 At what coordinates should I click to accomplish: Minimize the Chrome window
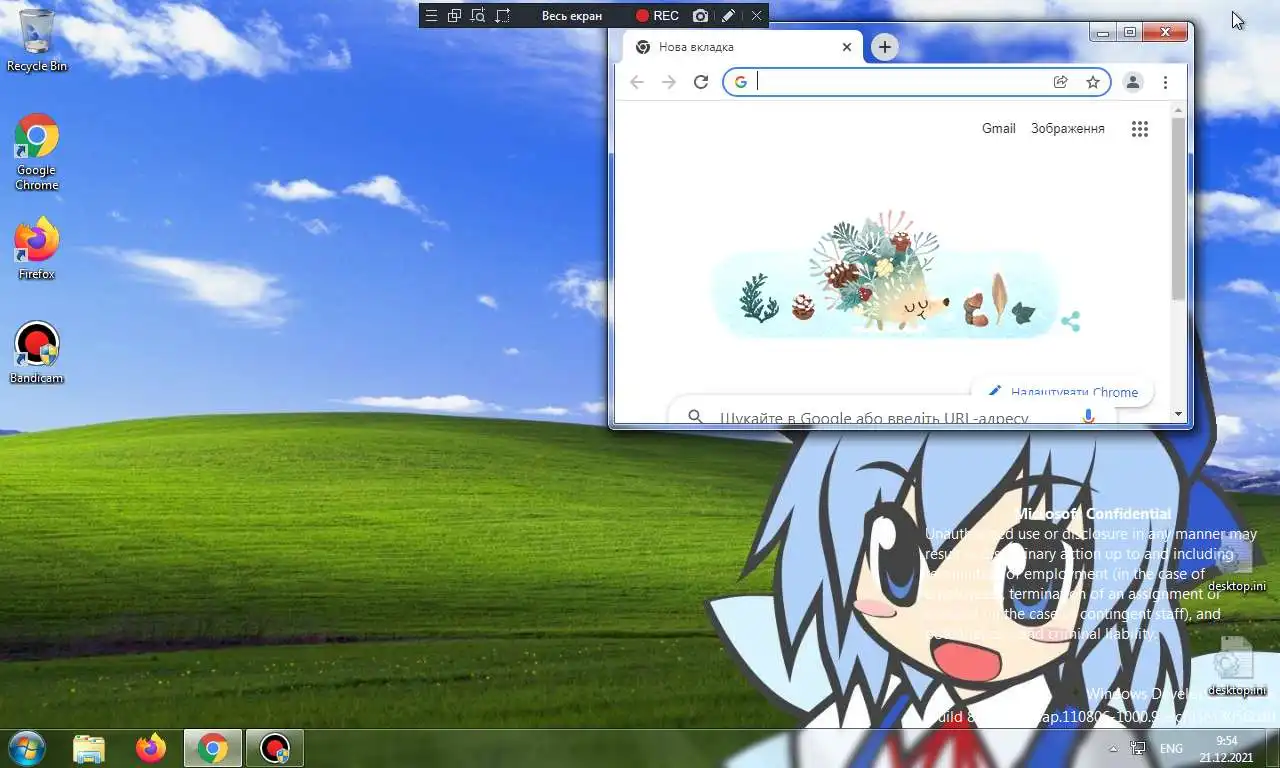coord(1103,33)
